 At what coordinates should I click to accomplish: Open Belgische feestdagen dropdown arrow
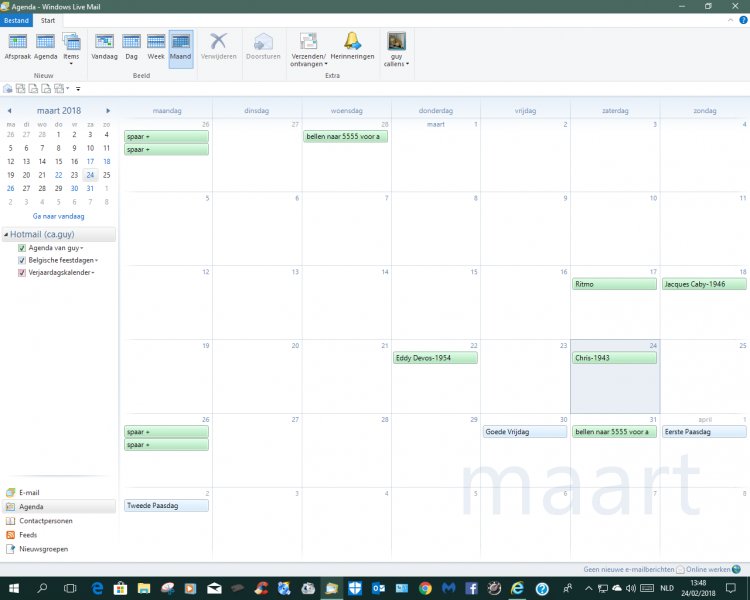point(96,261)
